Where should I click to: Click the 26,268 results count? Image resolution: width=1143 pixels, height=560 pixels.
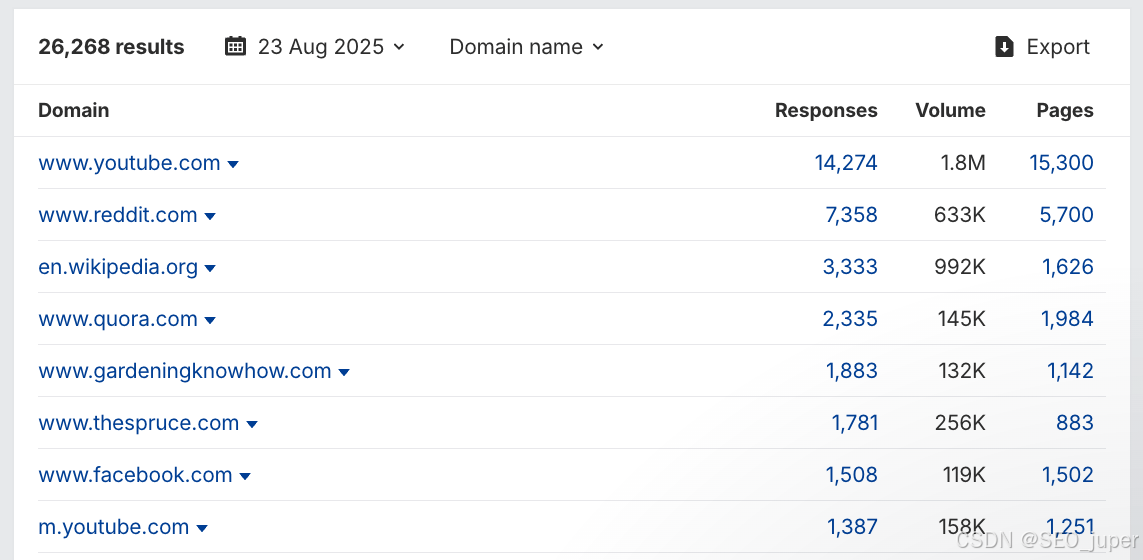112,47
